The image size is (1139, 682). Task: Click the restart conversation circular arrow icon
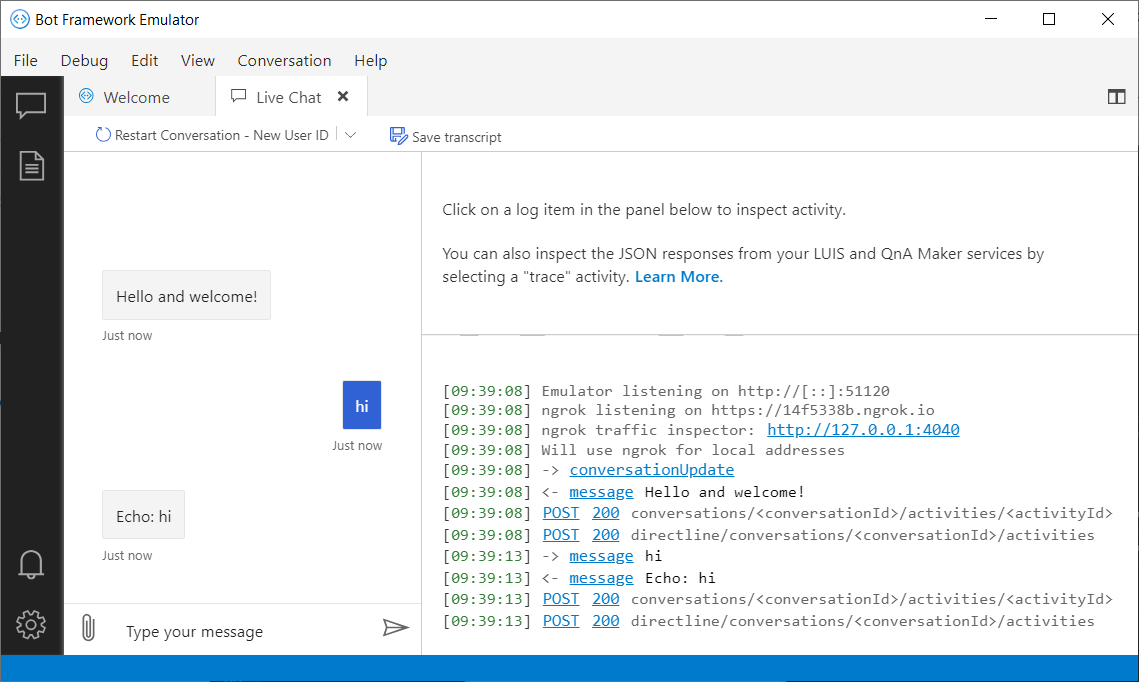[103, 134]
